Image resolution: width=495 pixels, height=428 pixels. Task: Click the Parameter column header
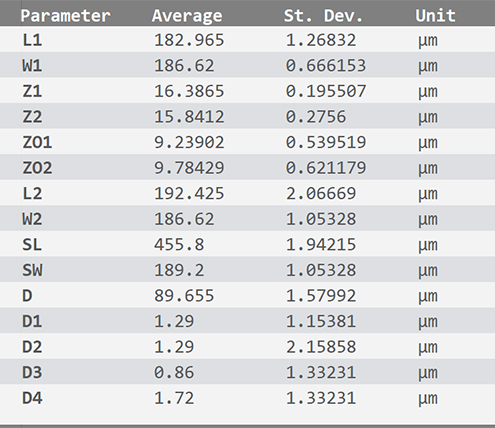pos(65,16)
